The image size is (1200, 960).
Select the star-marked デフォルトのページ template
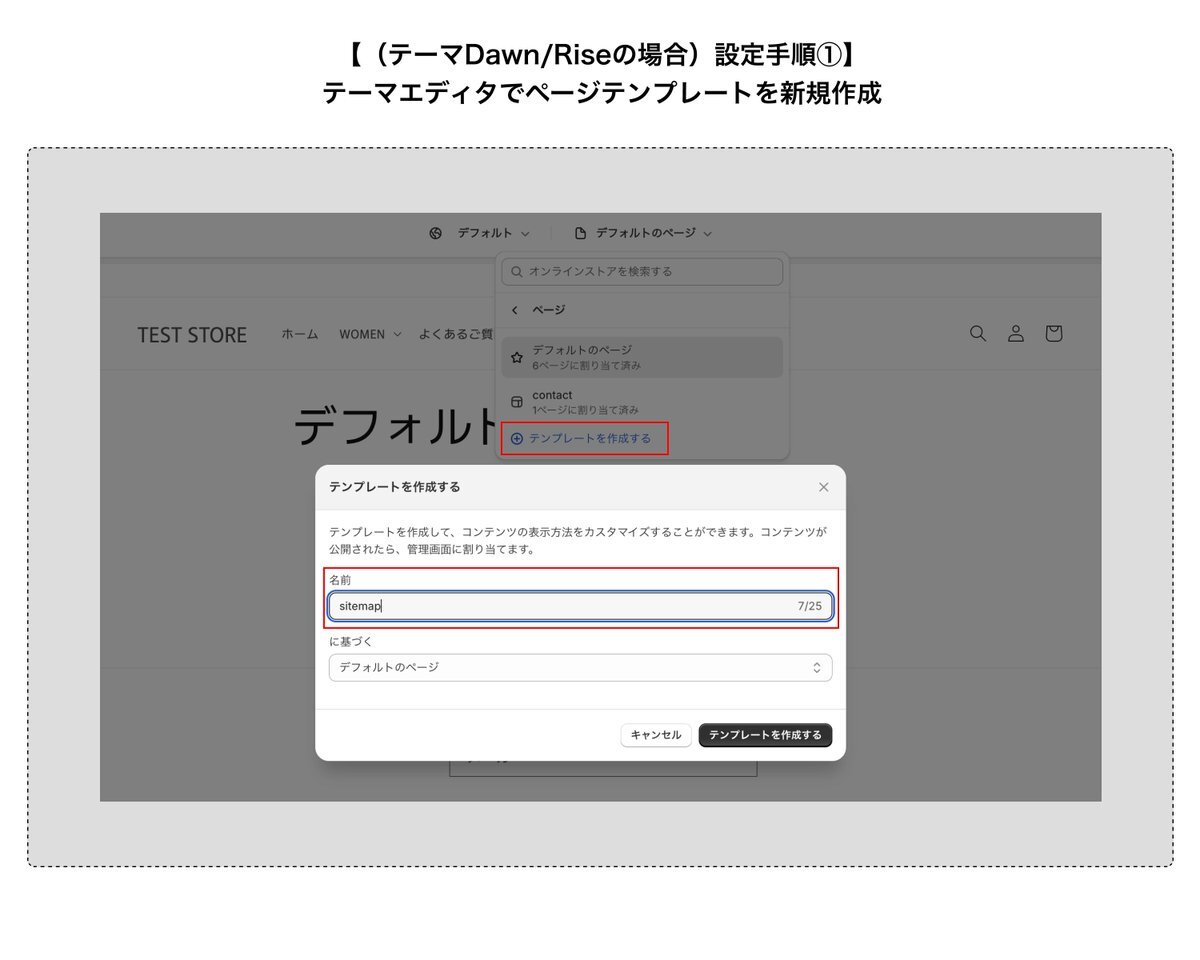[x=516, y=357]
